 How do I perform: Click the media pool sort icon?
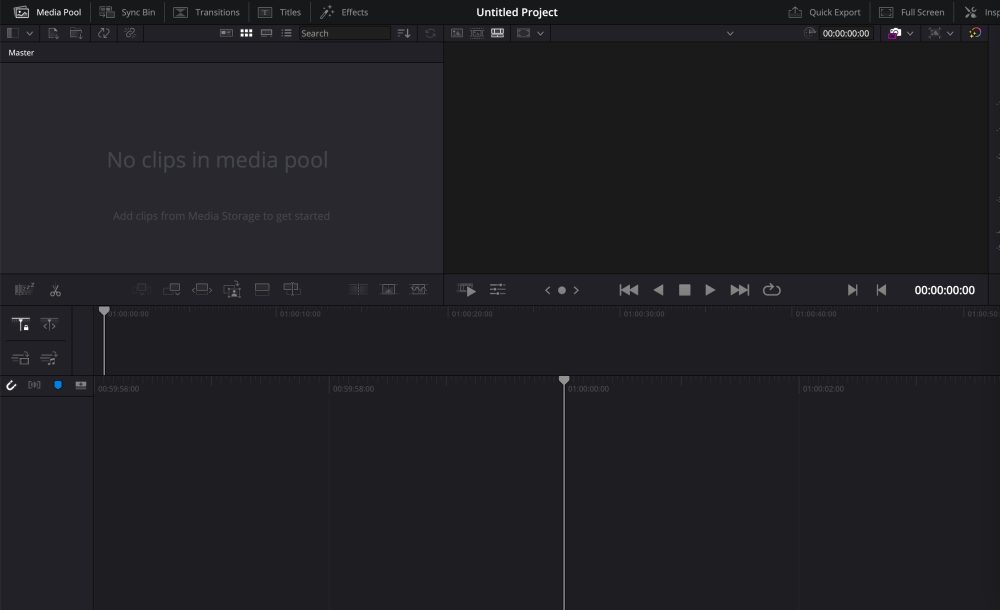(404, 33)
